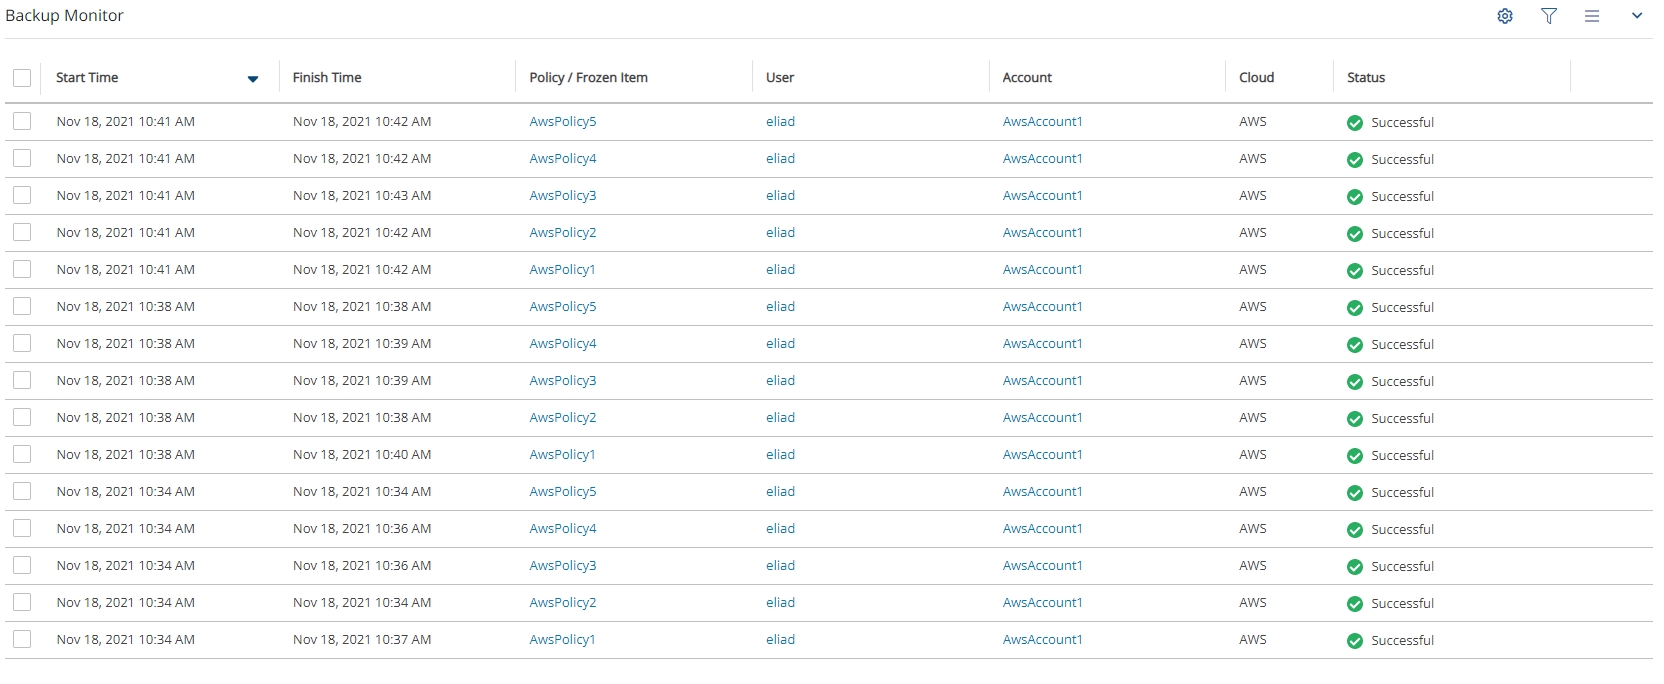Viewport: 1664px width, 684px height.
Task: Select the first row's checkbox
Action: (22, 121)
